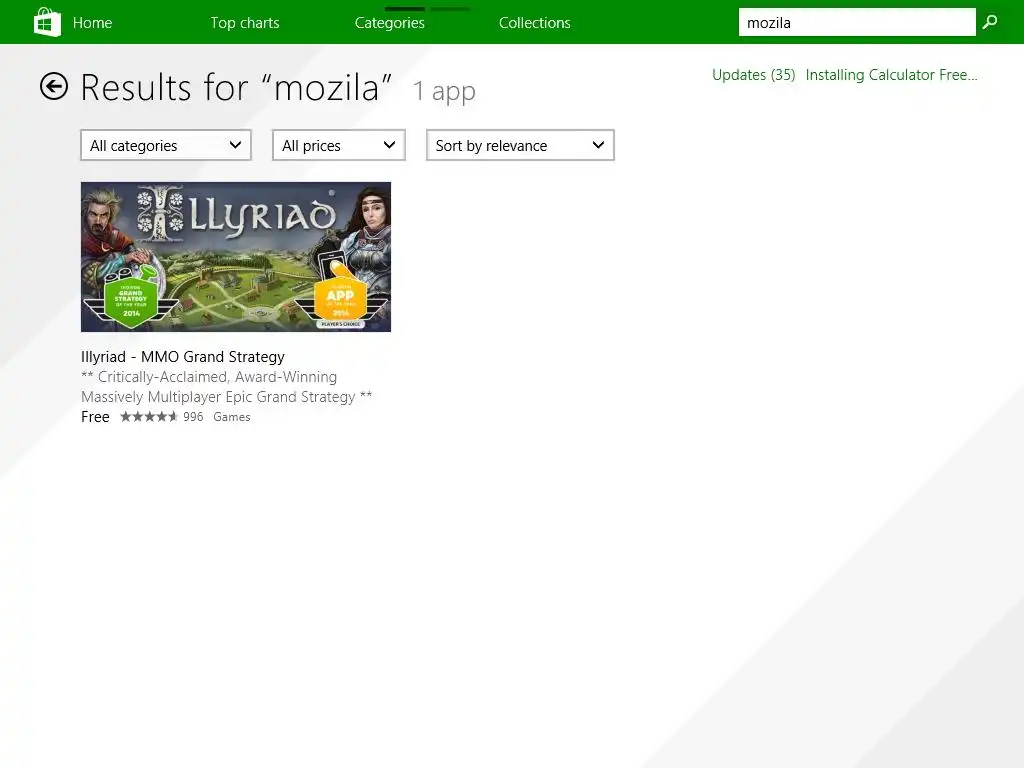Click the 1 app result count
Viewport: 1024px width, 768px height.
click(444, 91)
